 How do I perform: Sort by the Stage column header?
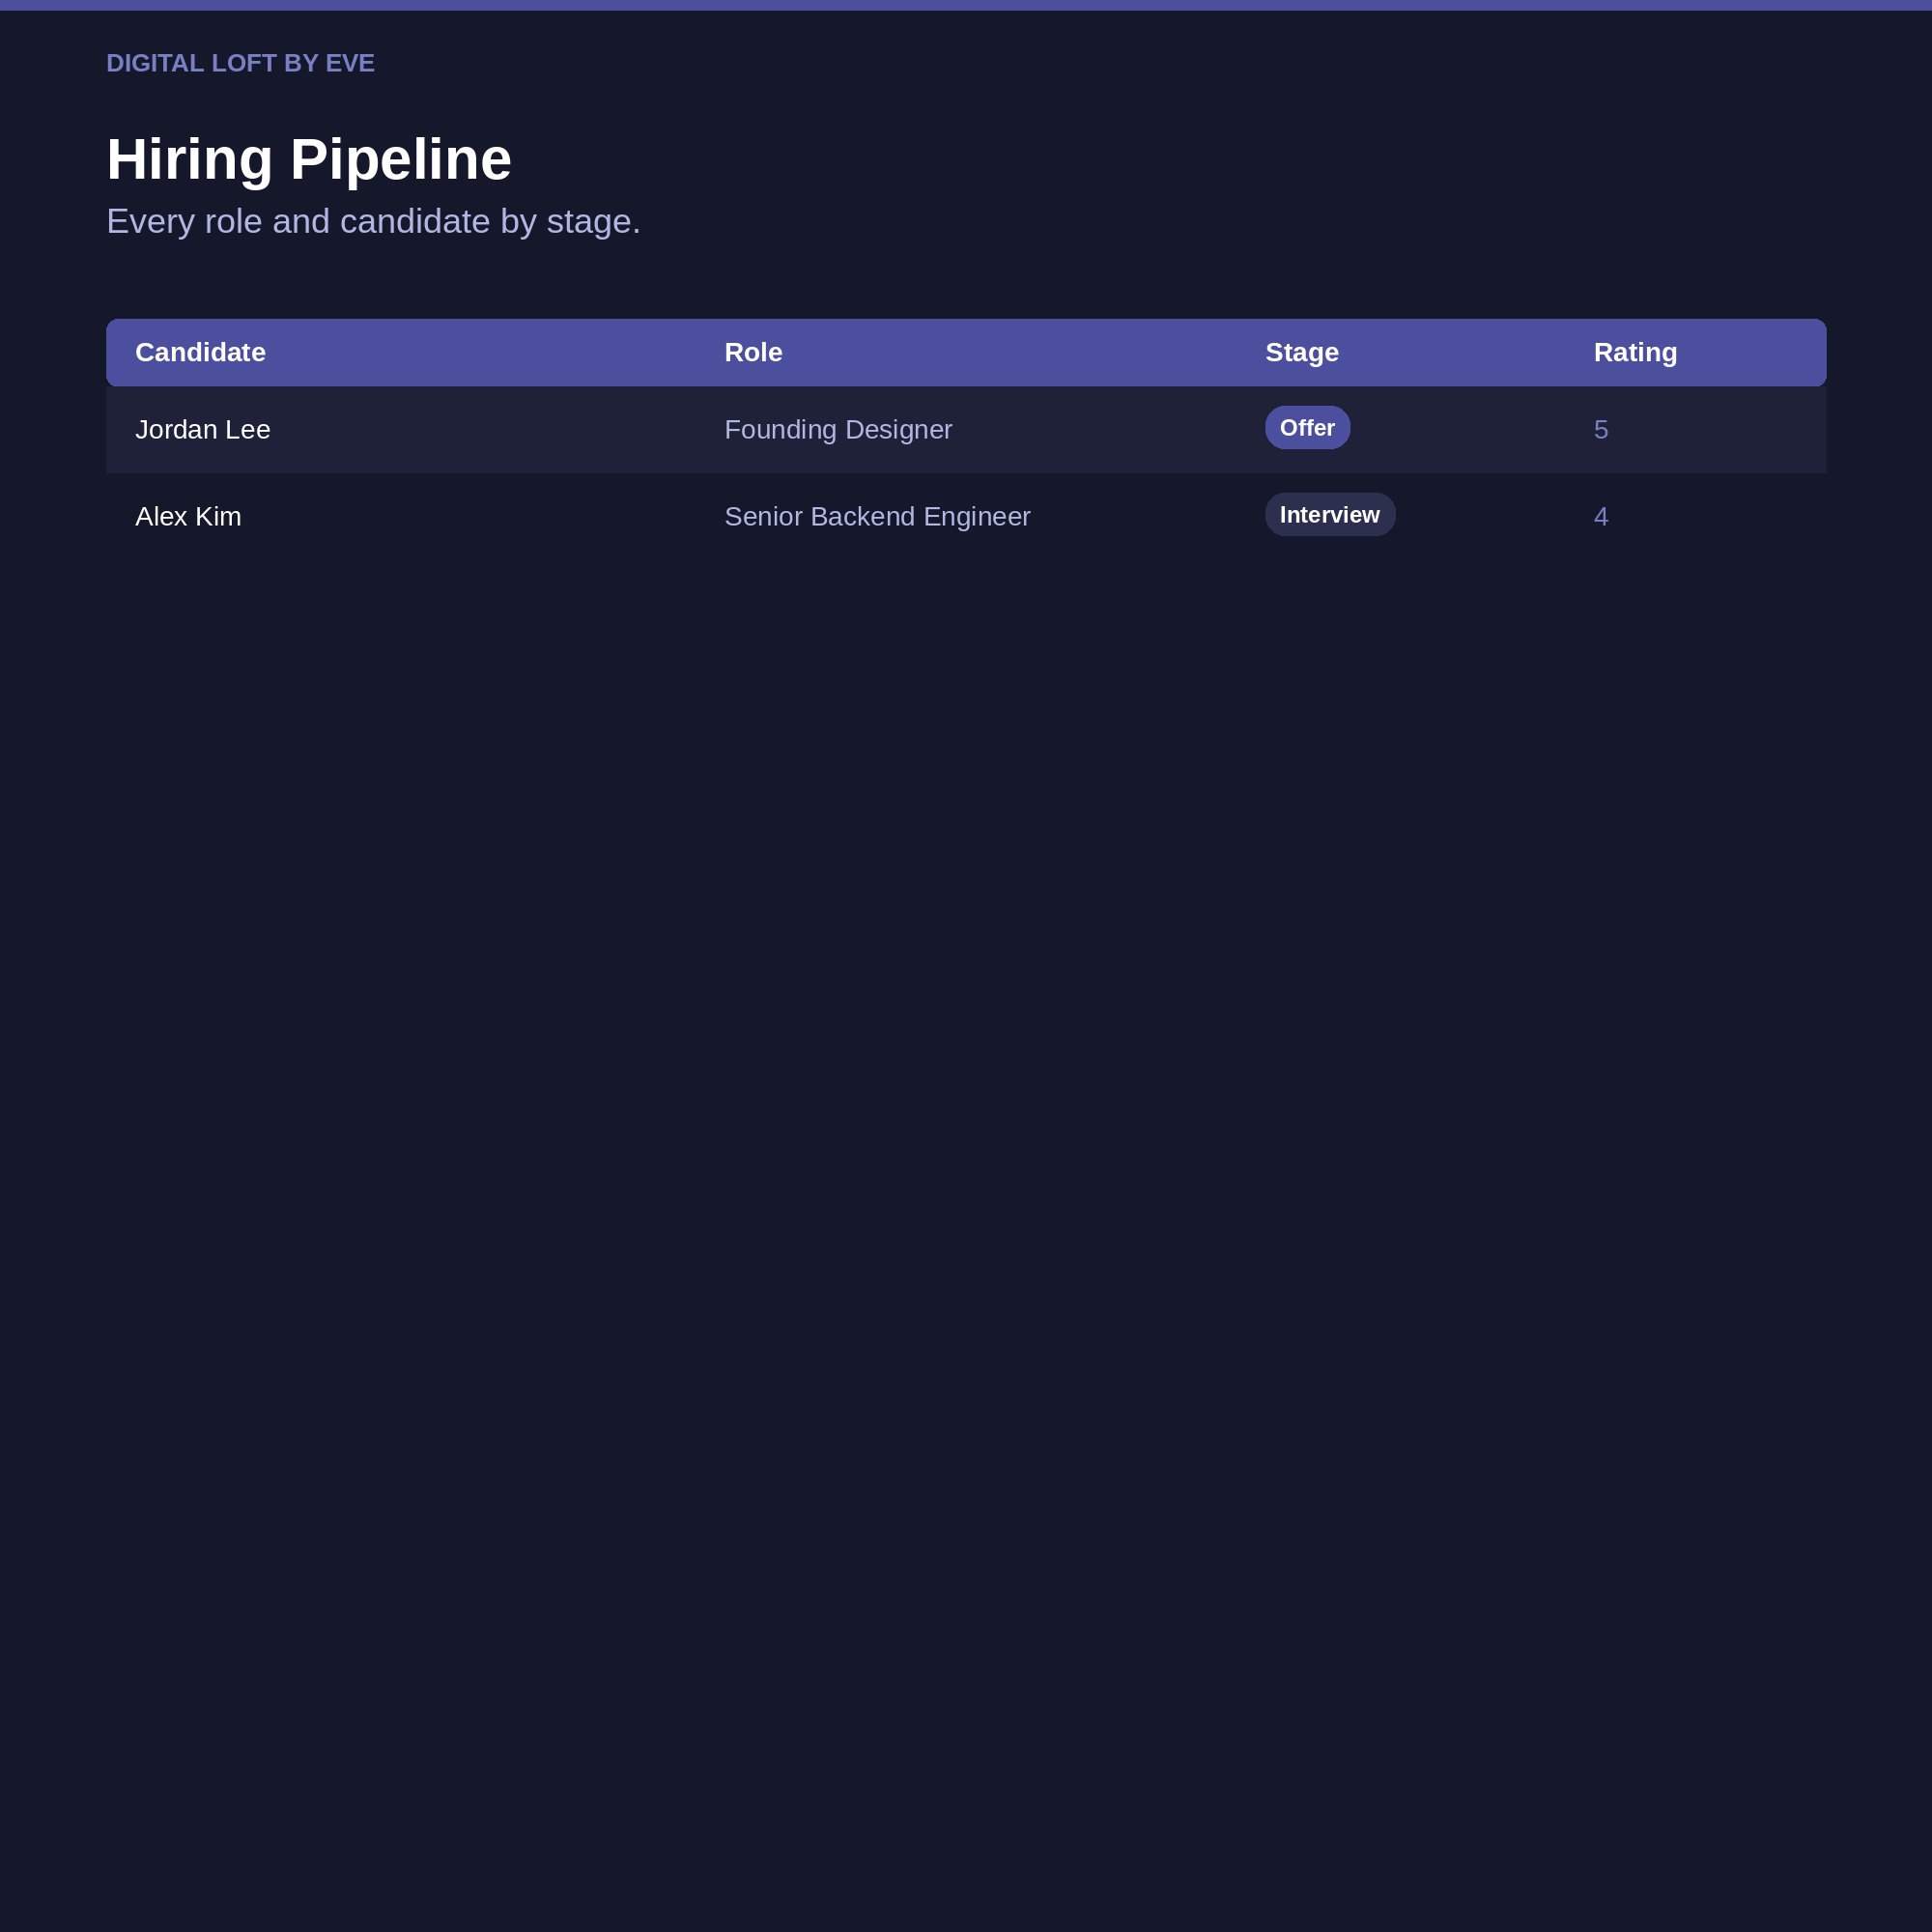1301,352
